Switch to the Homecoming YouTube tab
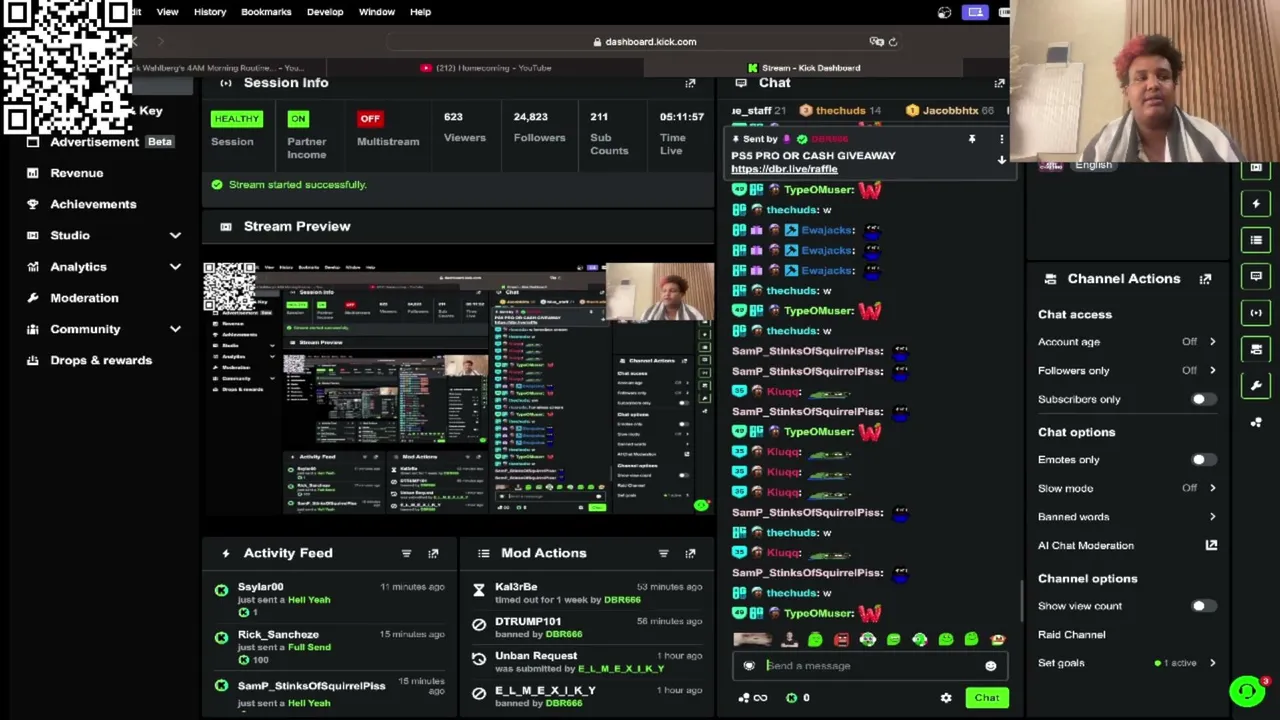 (x=486, y=68)
